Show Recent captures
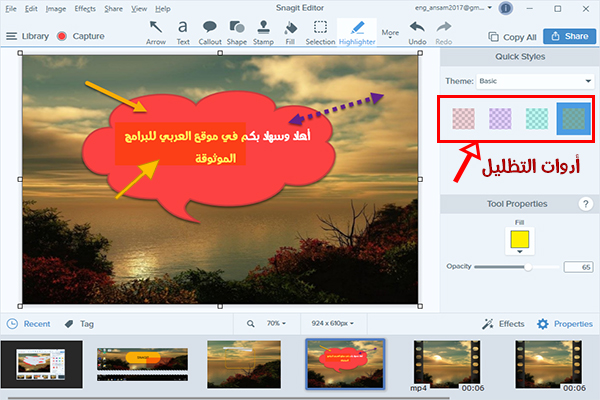Viewport: 600px width, 400px height. pos(29,324)
